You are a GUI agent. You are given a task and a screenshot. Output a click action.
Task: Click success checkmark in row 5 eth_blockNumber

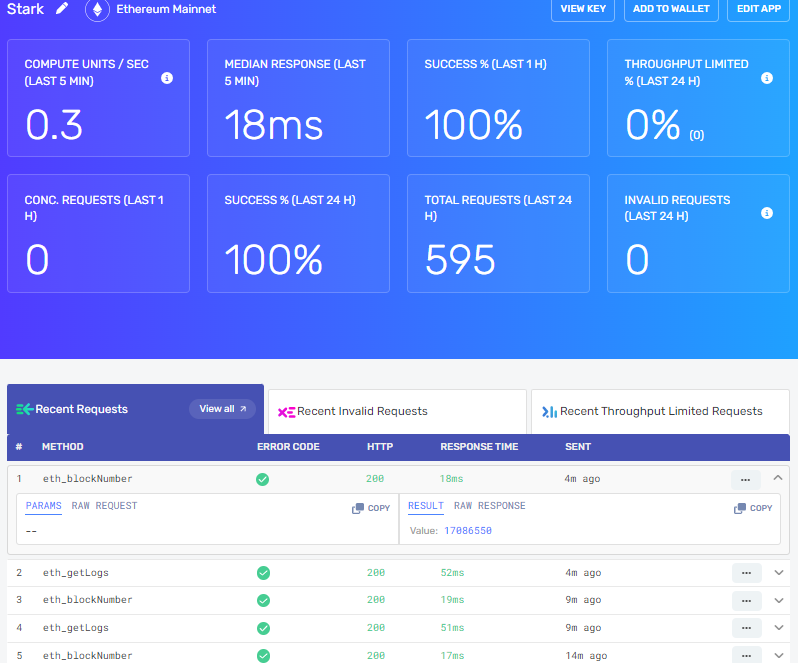click(x=263, y=656)
